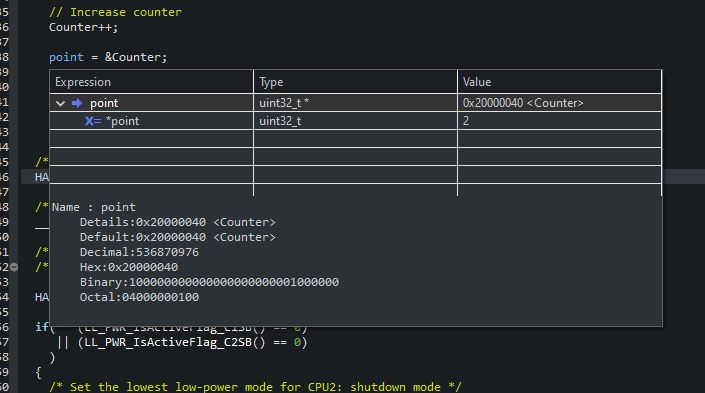This screenshot has height=393, width=705.
Task: Select the X= variable icon beside *point
Action: coord(93,121)
